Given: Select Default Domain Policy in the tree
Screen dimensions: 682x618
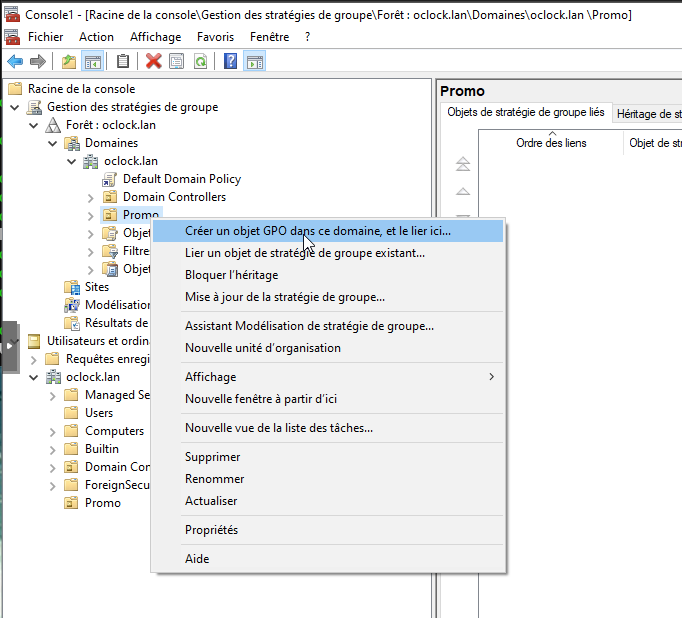Looking at the screenshot, I should tap(181, 179).
